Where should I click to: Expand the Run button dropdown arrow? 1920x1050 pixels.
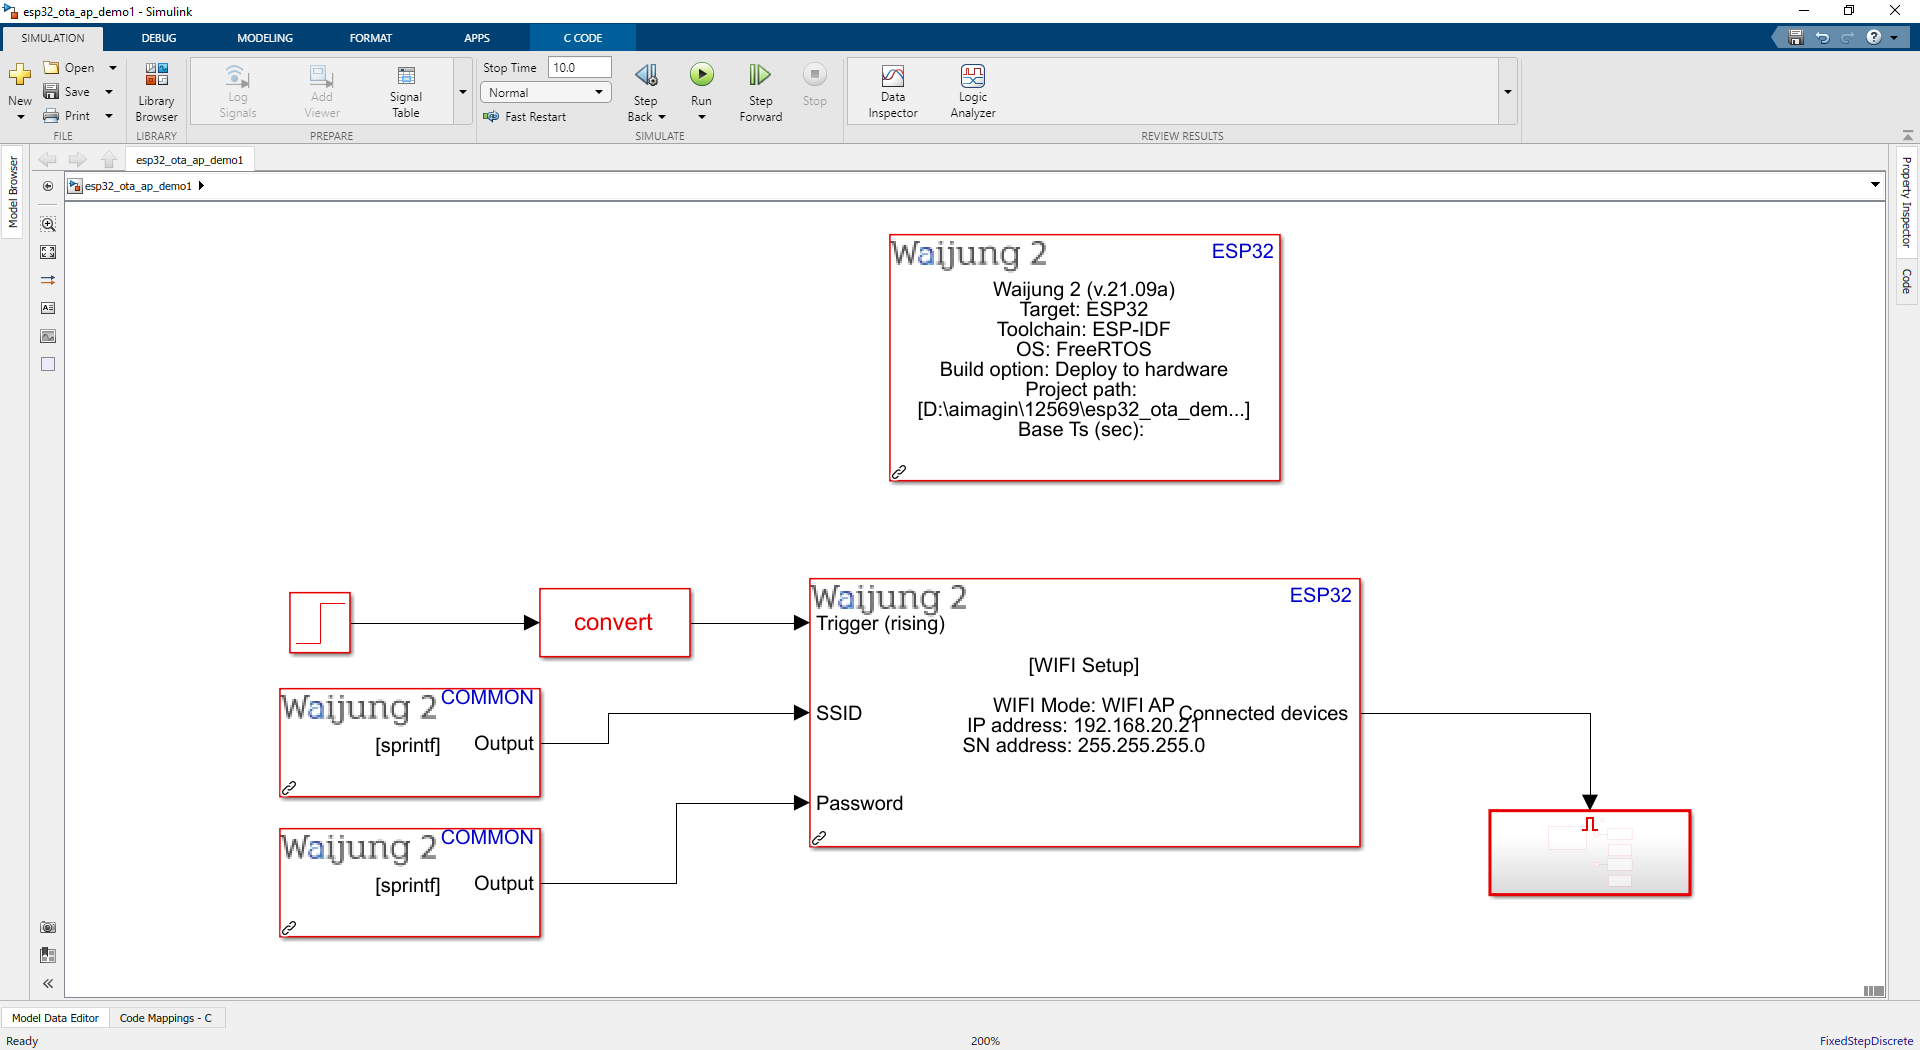click(x=702, y=117)
